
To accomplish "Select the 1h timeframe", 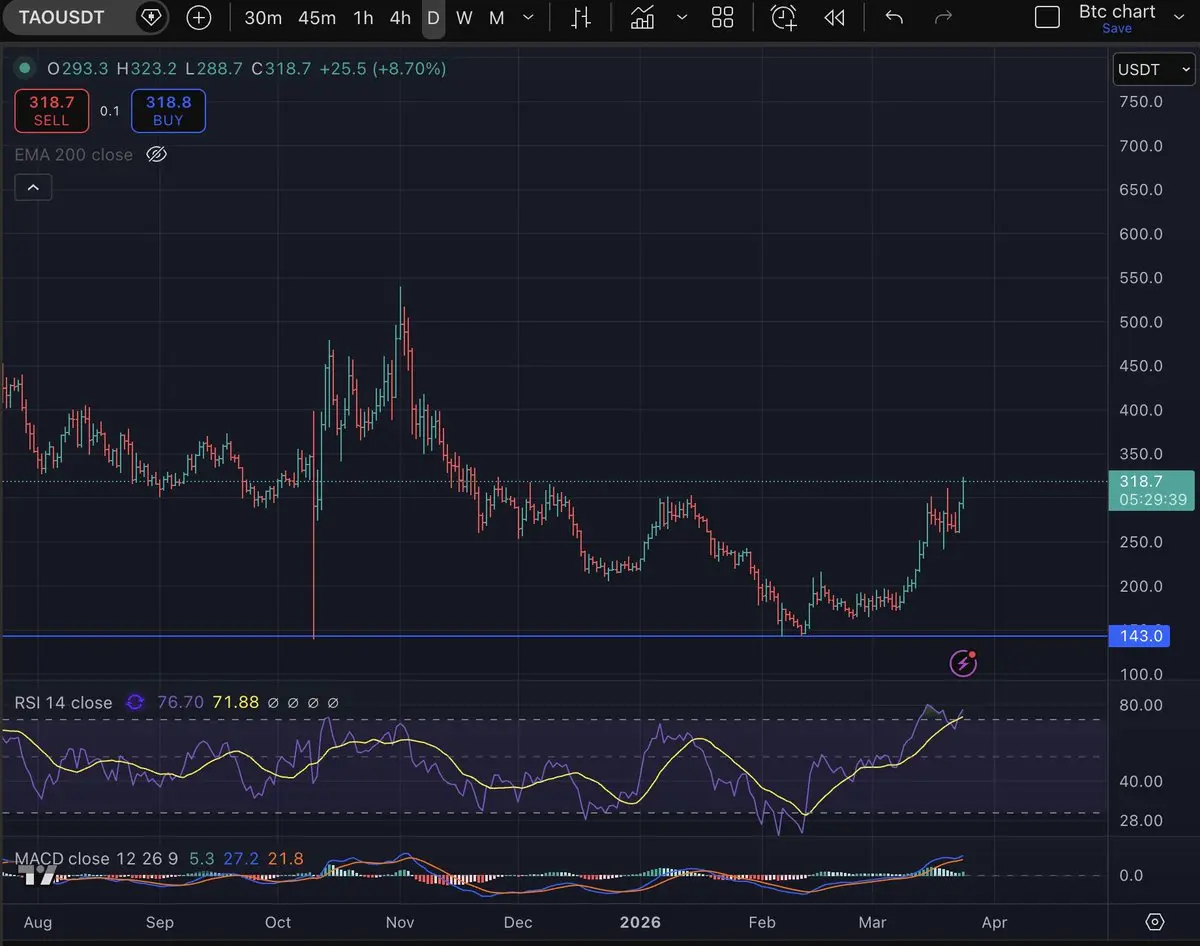I will click(363, 18).
